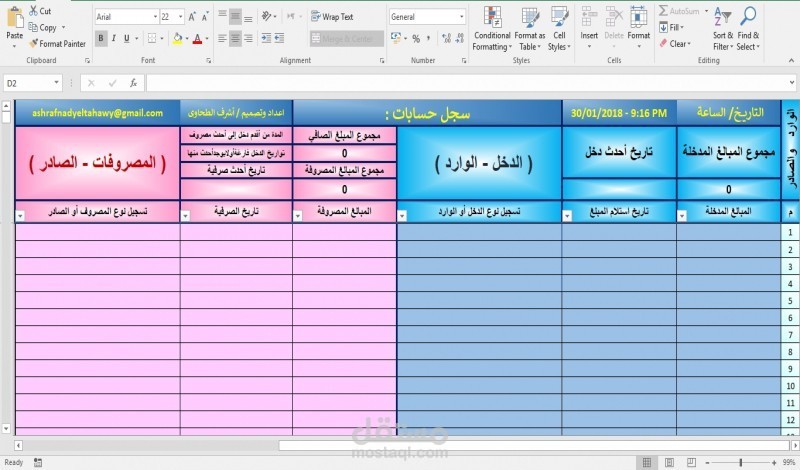Apply accounting number format icon
This screenshot has width=800, height=470.
[x=398, y=38]
